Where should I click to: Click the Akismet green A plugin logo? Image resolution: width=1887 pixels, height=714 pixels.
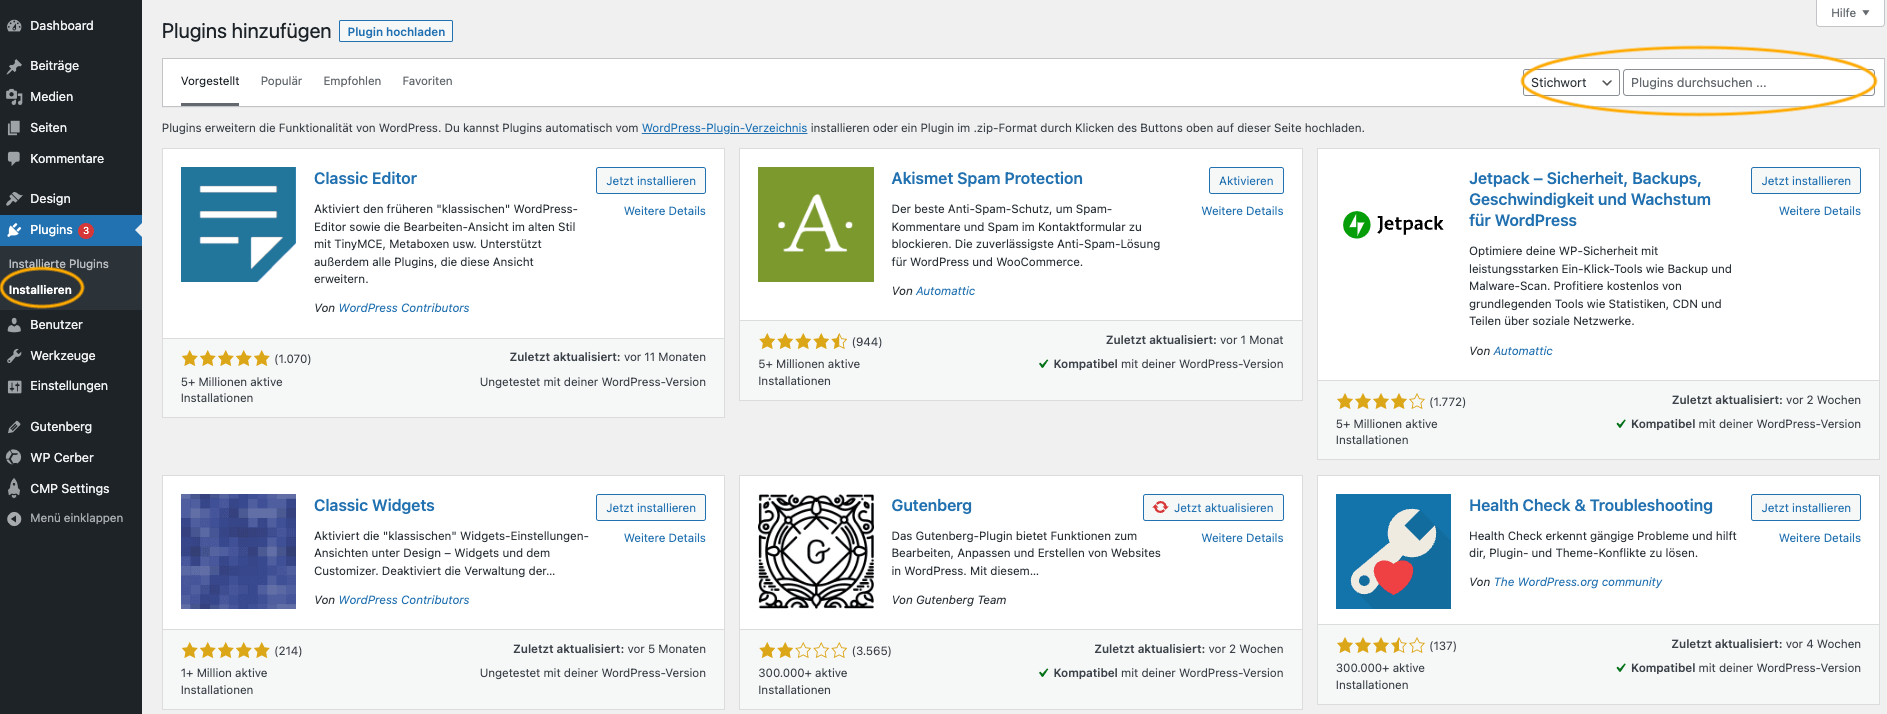(816, 224)
